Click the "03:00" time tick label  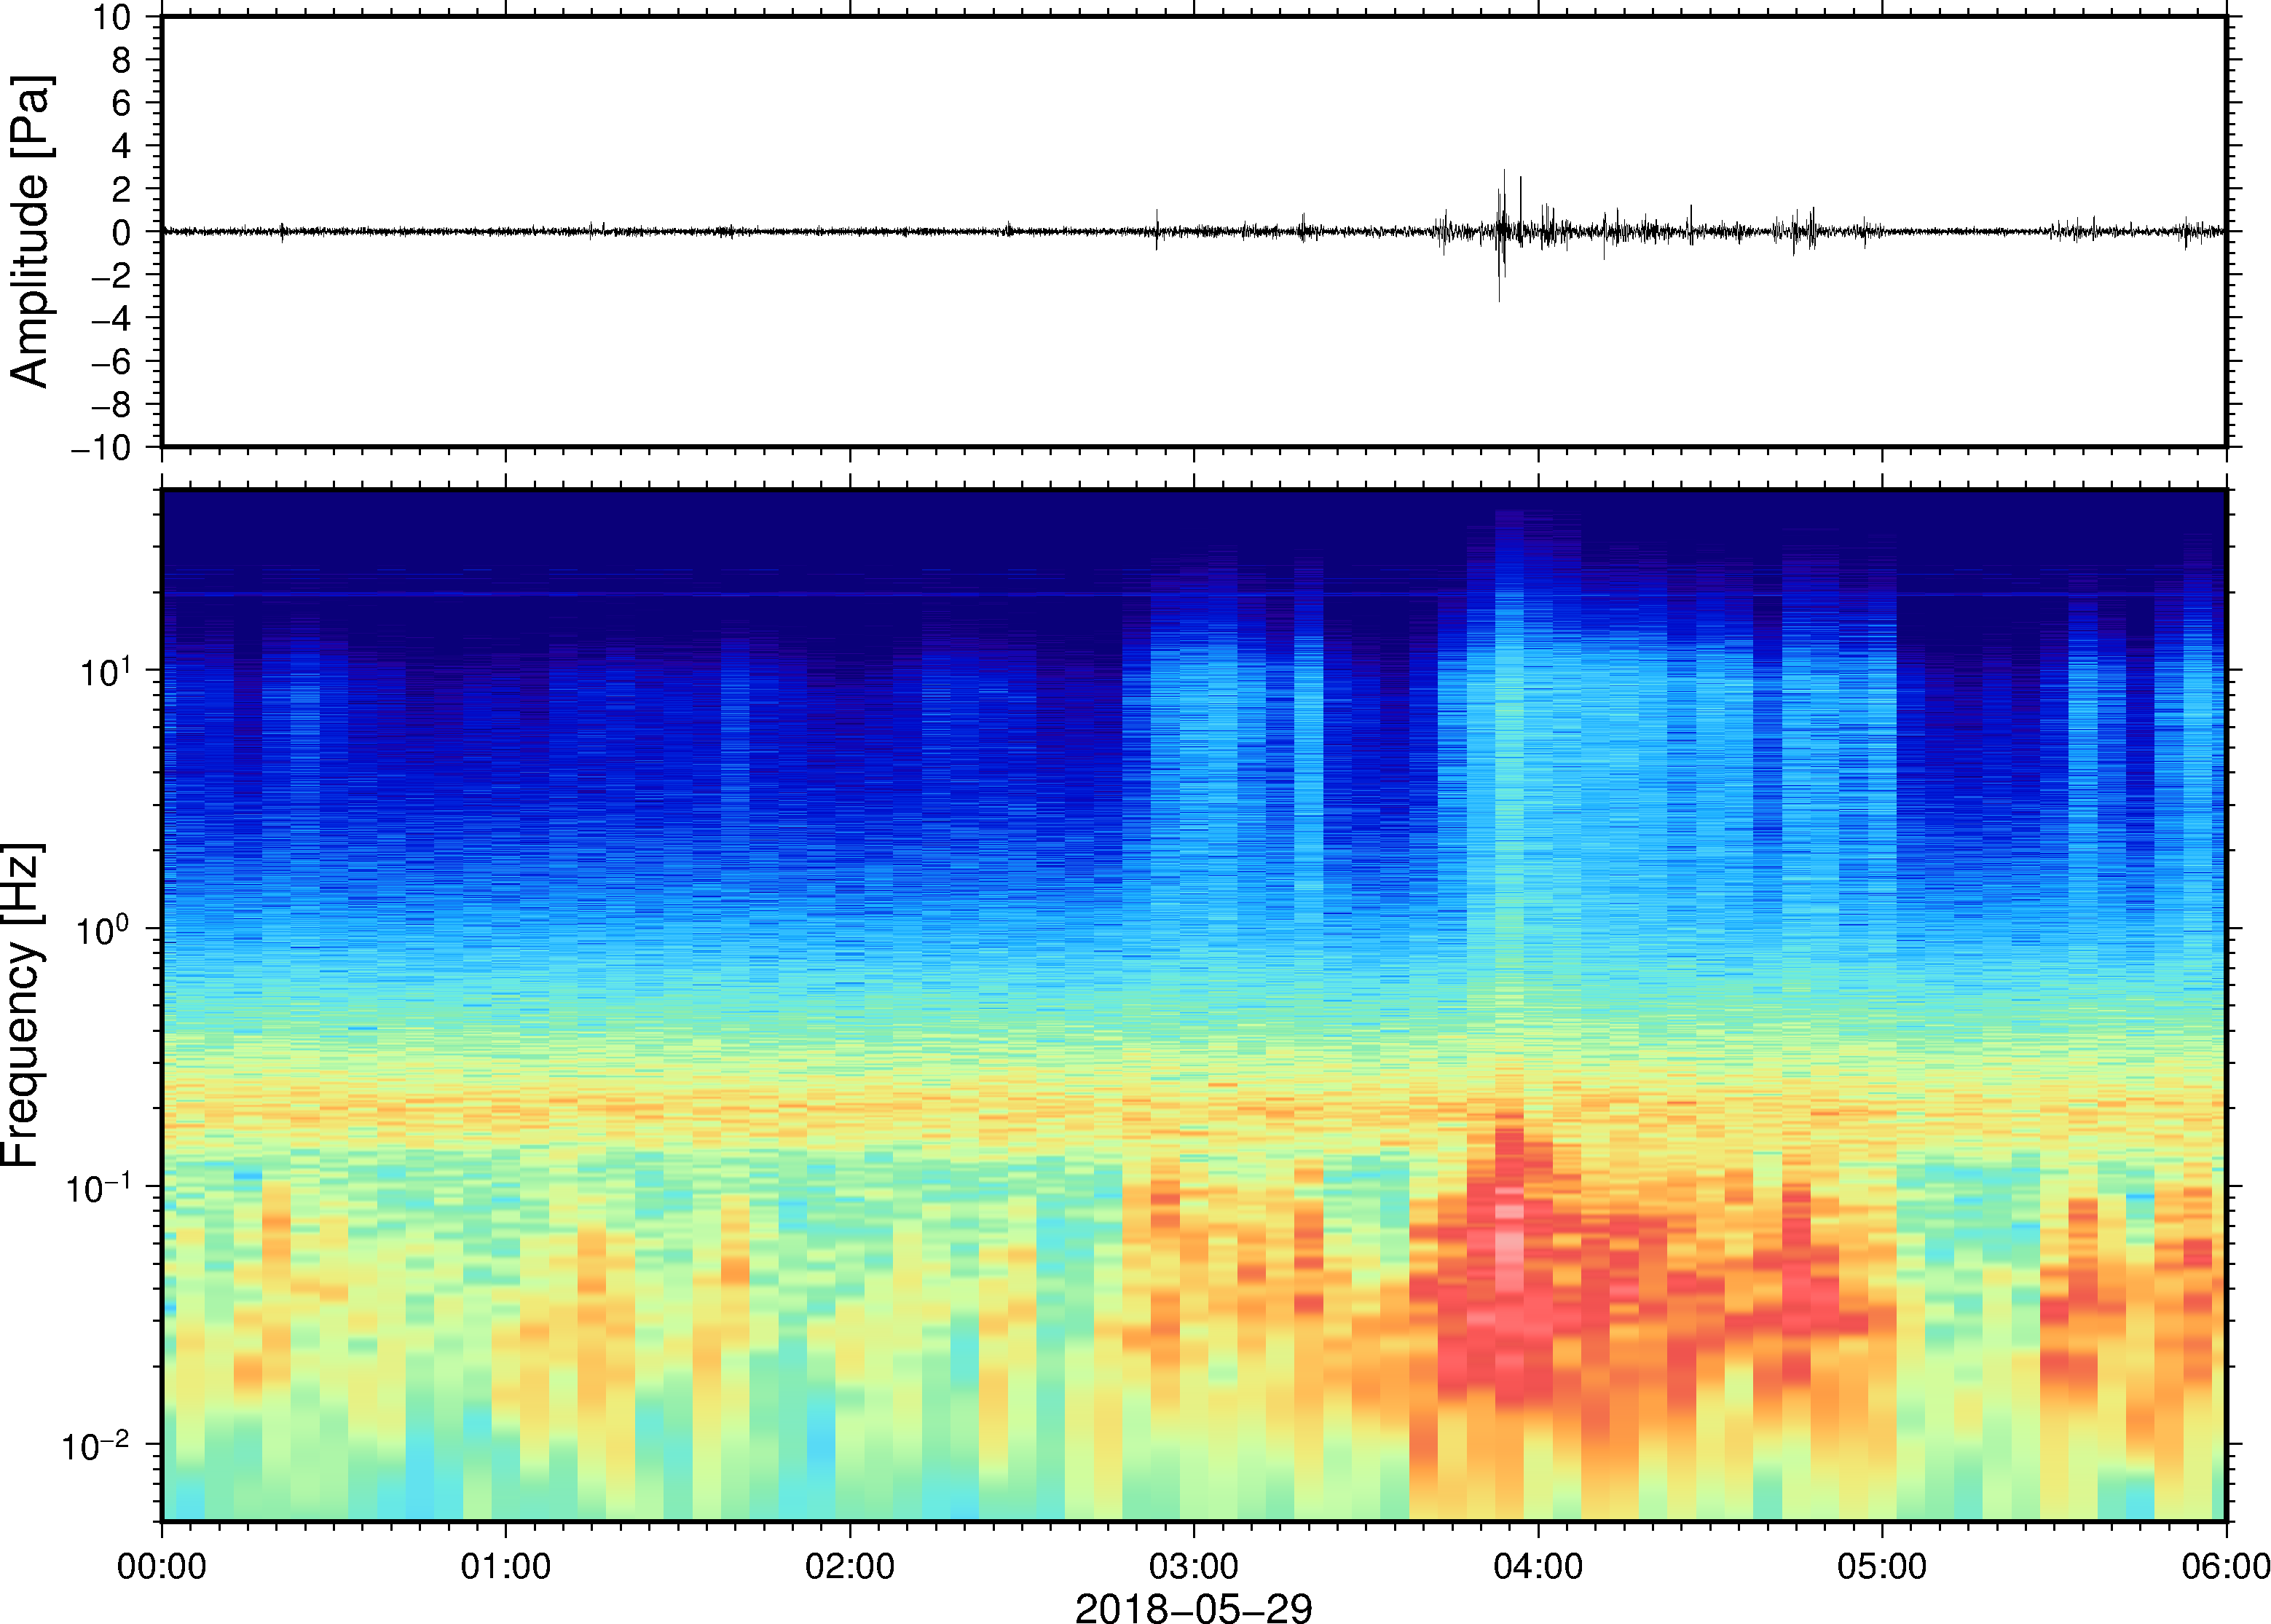click(x=1194, y=1565)
